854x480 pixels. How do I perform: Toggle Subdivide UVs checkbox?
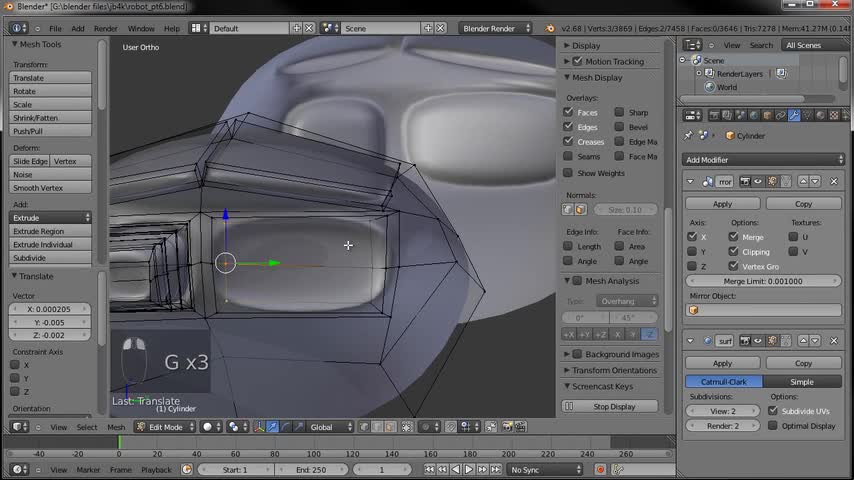coord(773,411)
